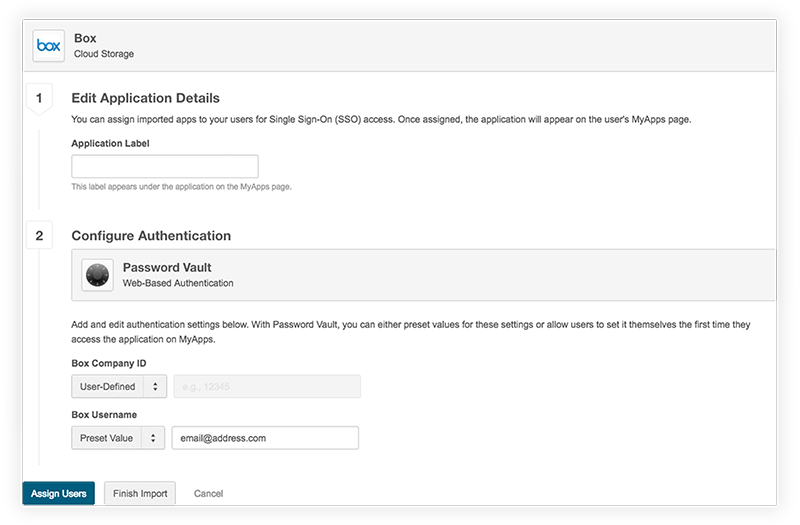This screenshot has height=525, width=800.
Task: Click the Box Username label
Action: 104,415
